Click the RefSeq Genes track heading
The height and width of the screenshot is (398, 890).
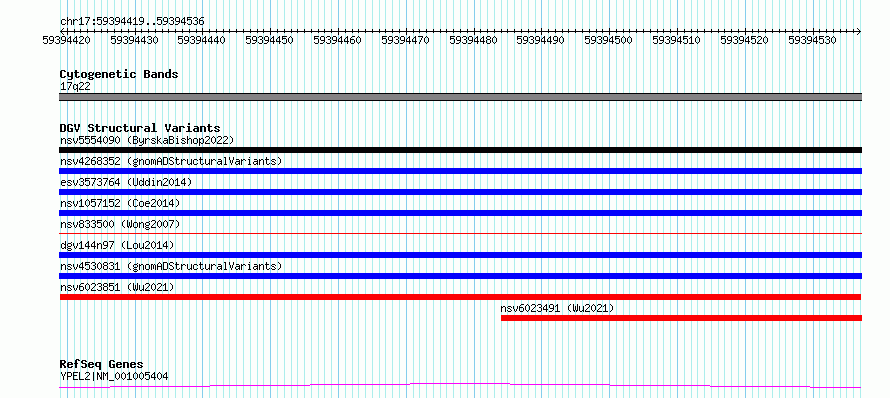click(x=101, y=364)
